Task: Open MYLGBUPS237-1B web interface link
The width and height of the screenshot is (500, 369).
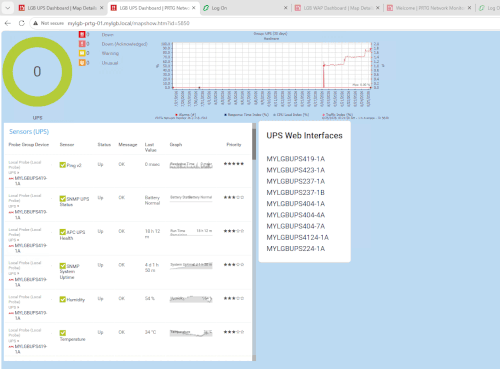Action: [296, 193]
